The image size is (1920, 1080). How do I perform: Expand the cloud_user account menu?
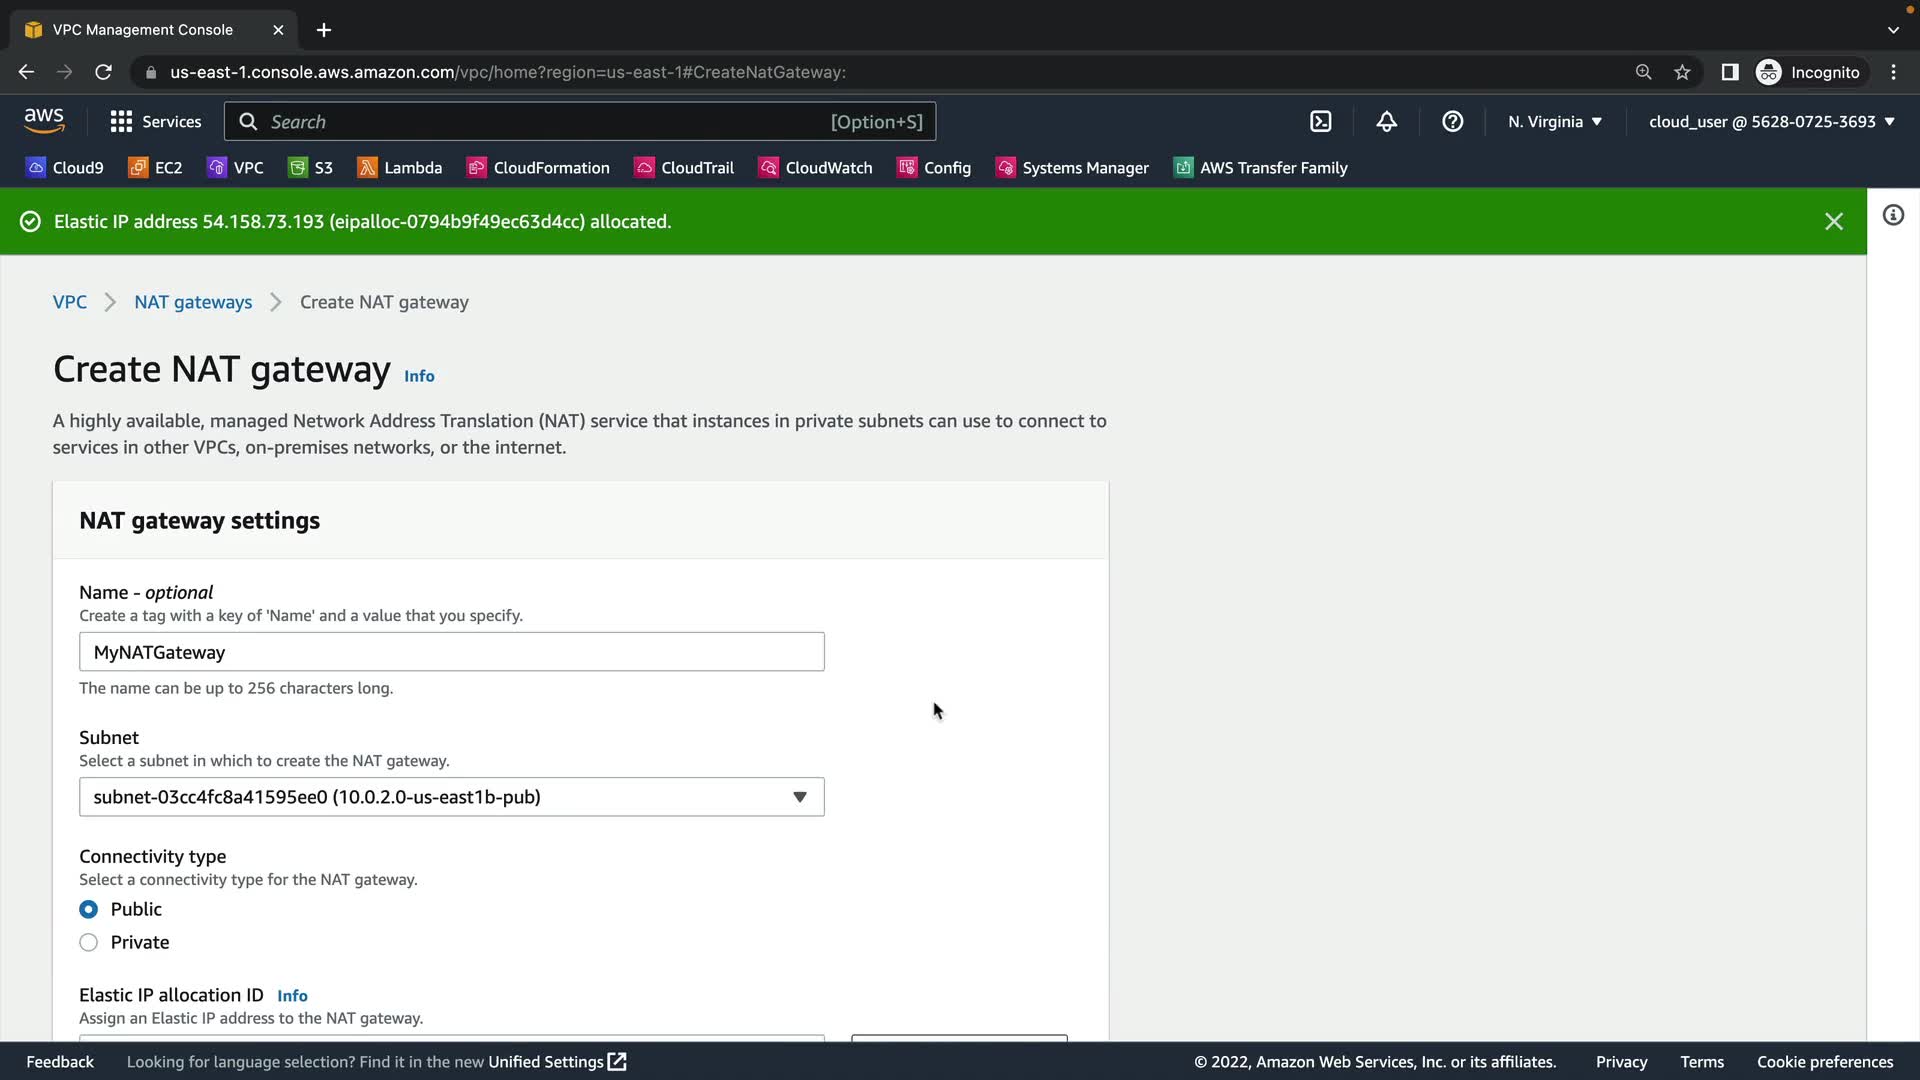(x=1771, y=121)
